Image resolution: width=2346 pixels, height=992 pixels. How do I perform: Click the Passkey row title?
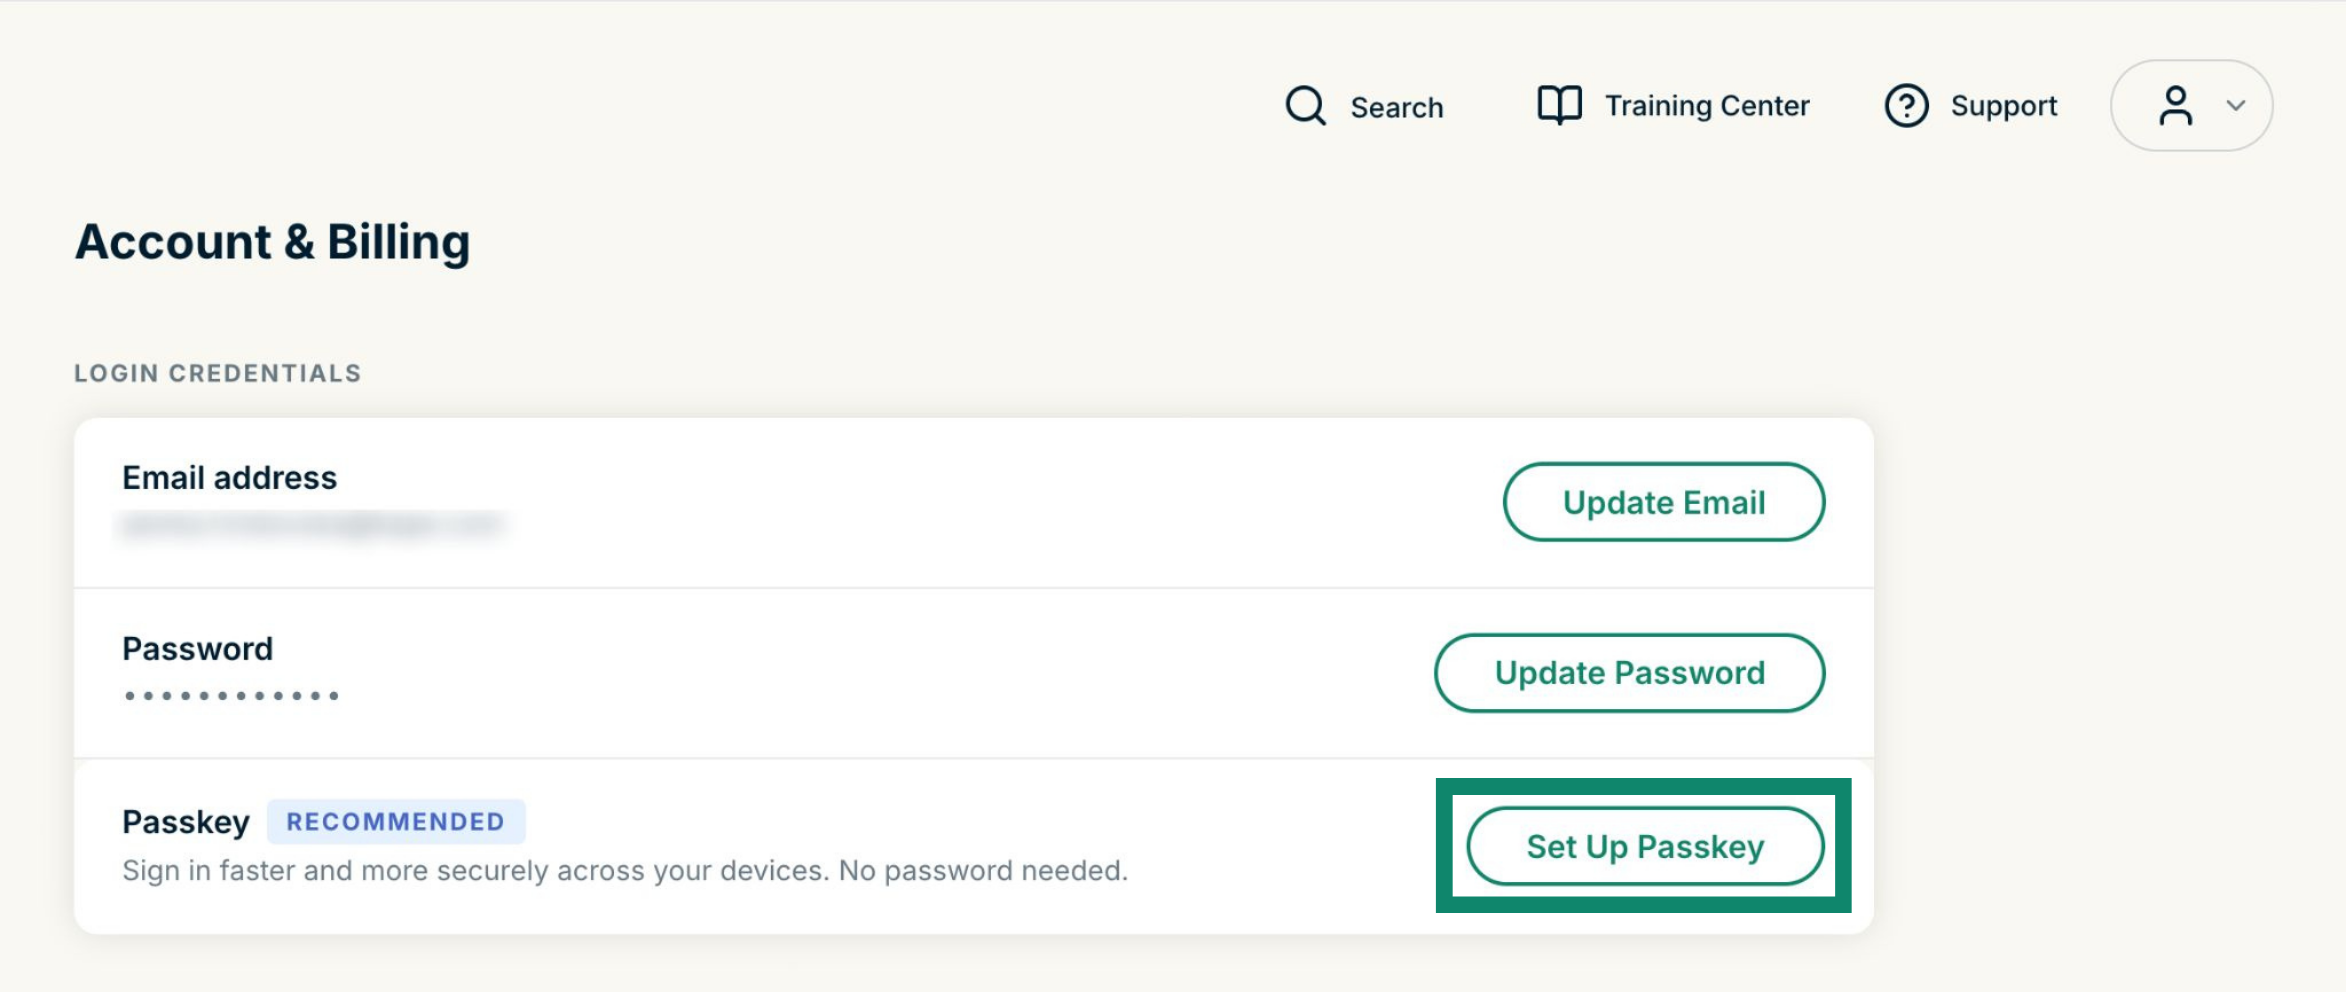pyautogui.click(x=186, y=822)
